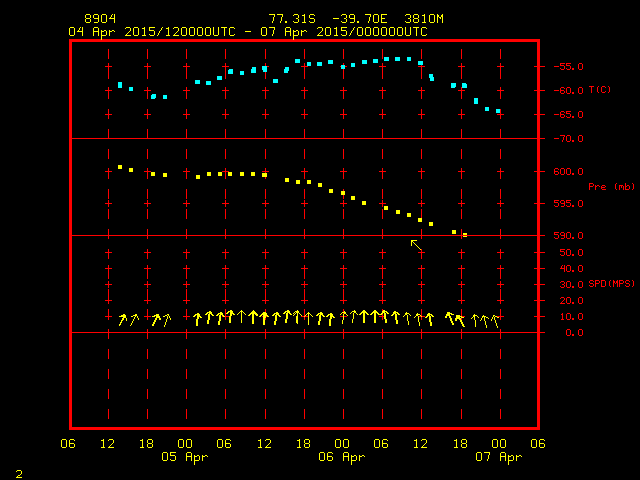Image resolution: width=640 pixels, height=480 pixels.
Task: Click the 10.0 wind speed axis label
Action: click(x=571, y=317)
